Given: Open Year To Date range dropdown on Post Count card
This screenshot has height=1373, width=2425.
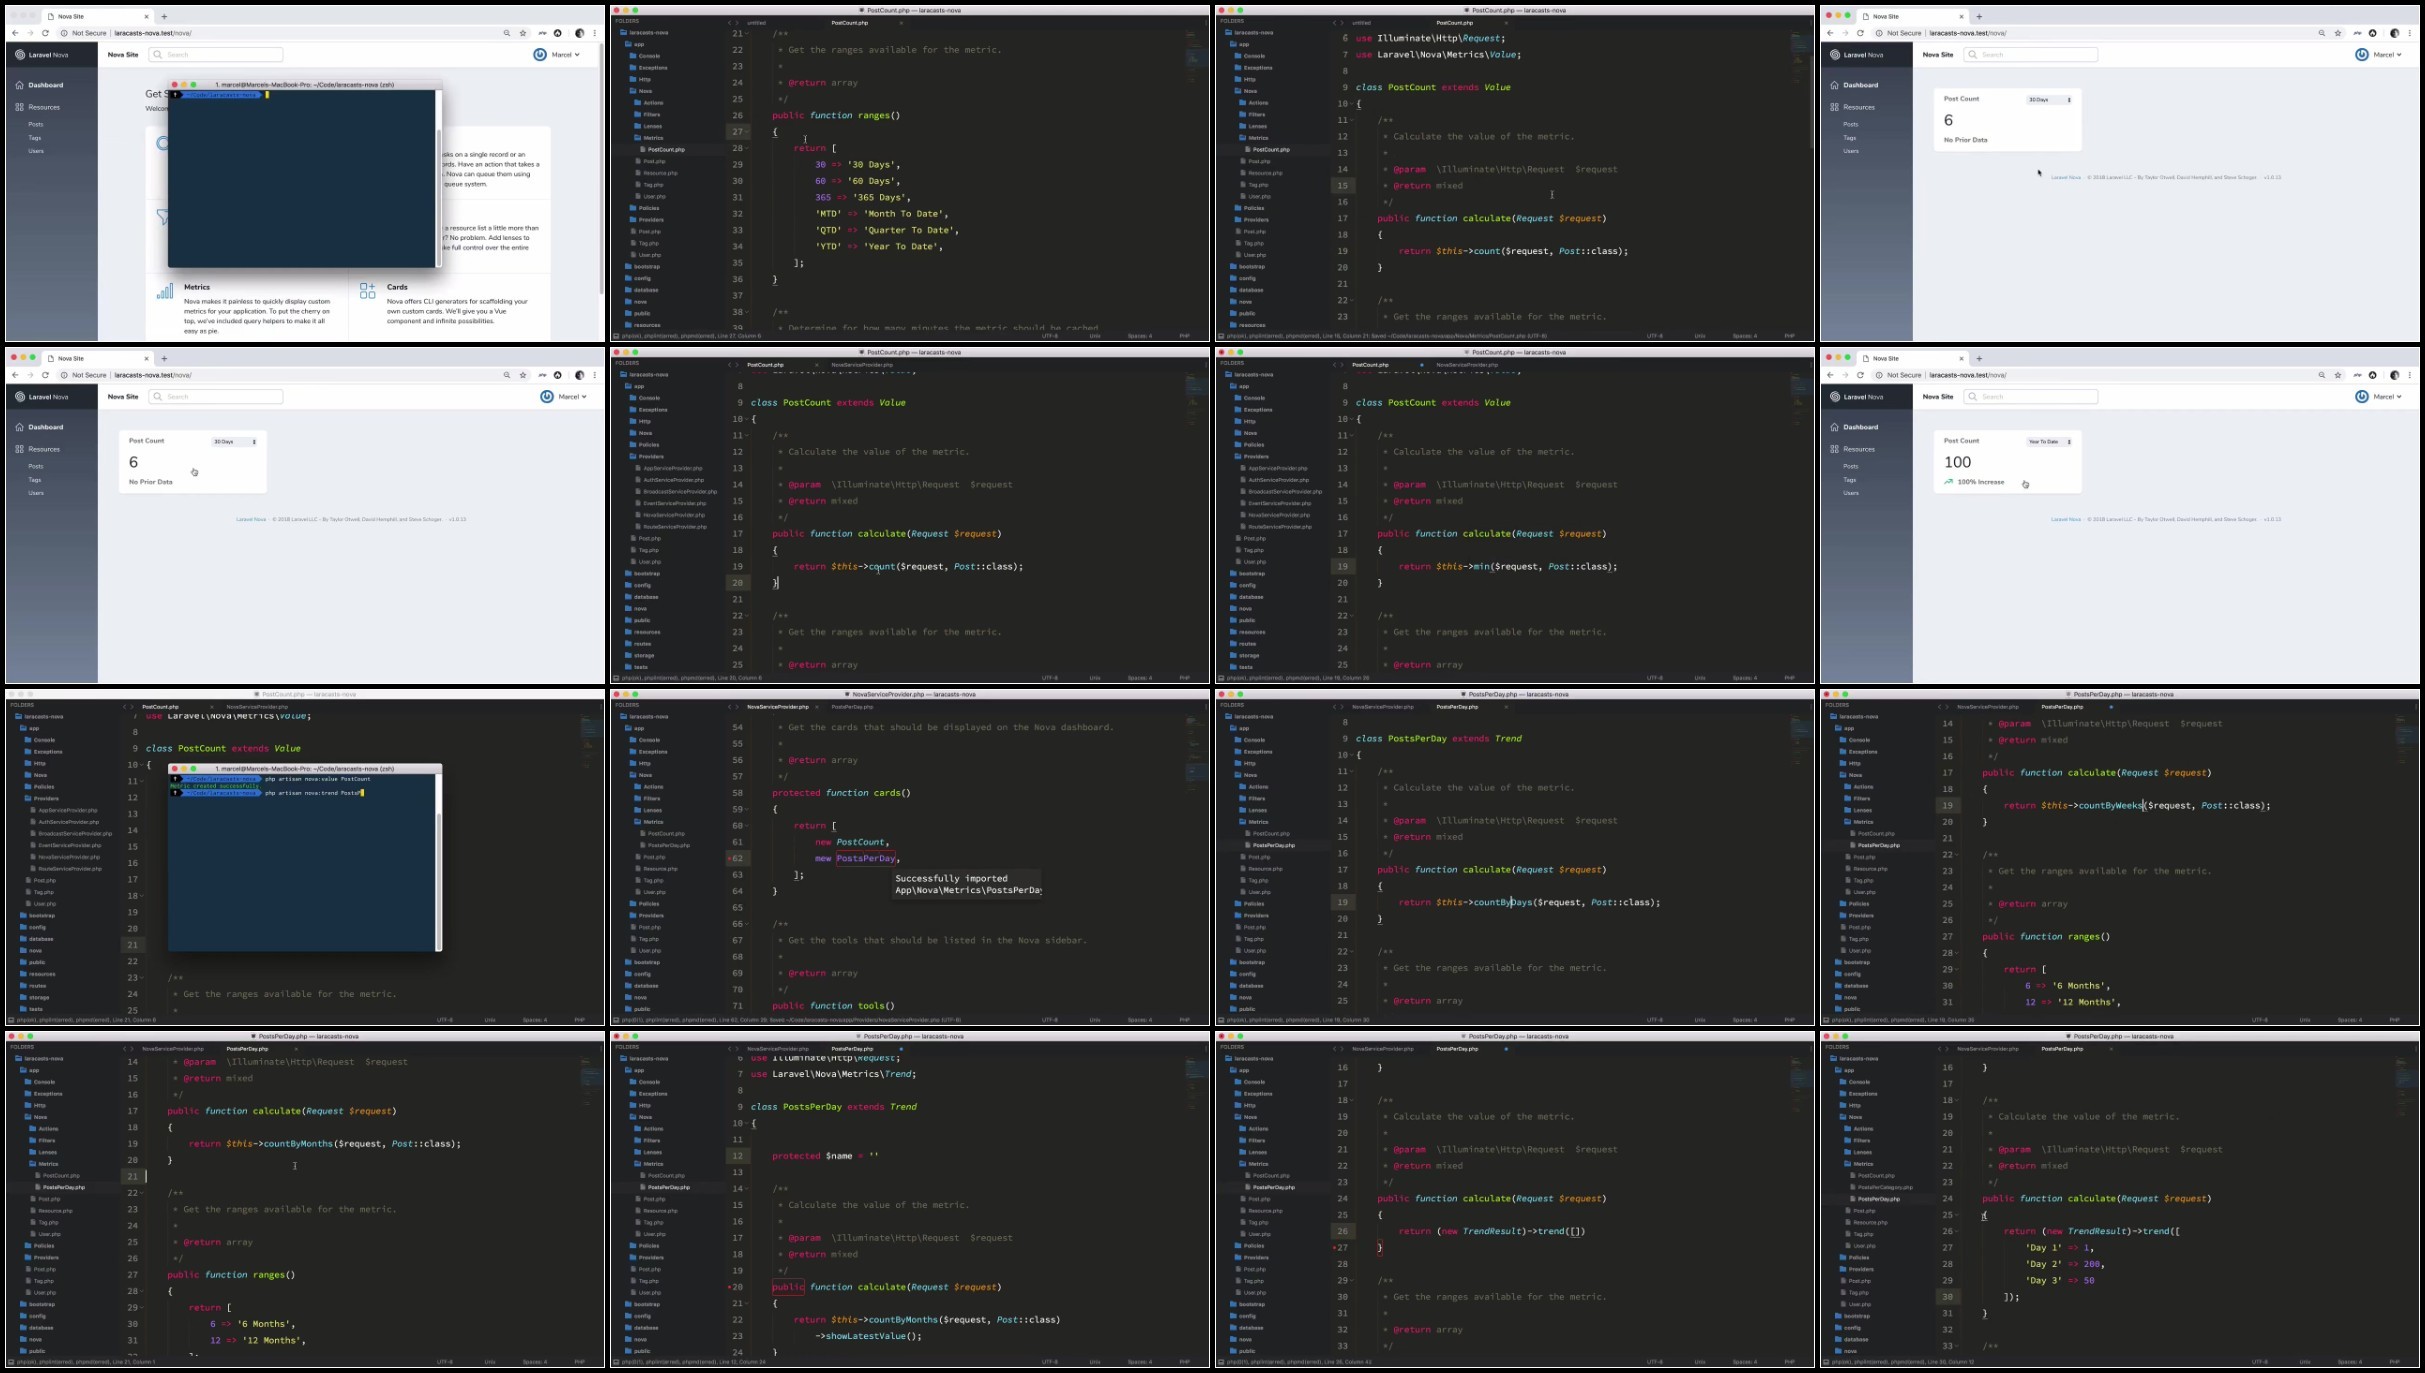Looking at the screenshot, I should [2049, 441].
